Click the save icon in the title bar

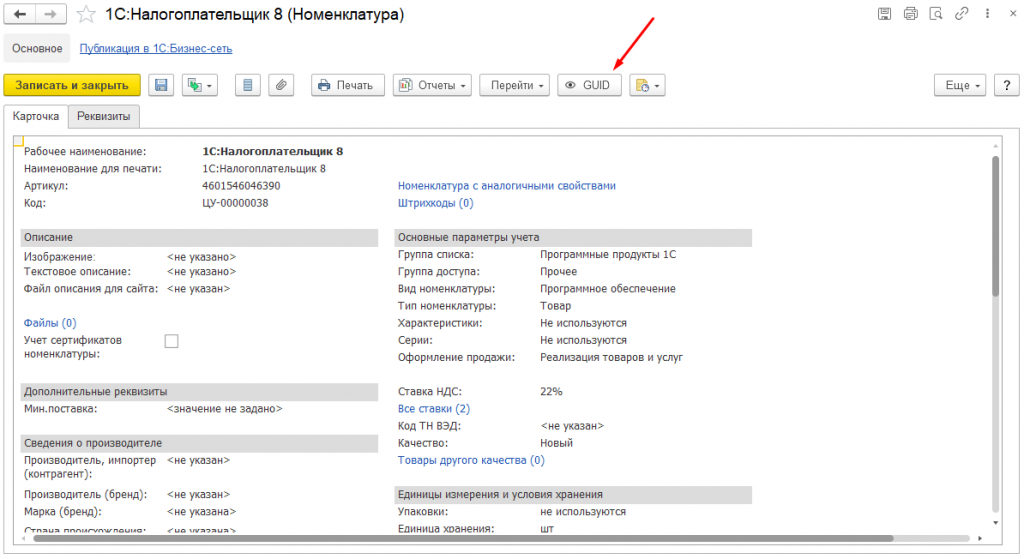pyautogui.click(x=884, y=14)
